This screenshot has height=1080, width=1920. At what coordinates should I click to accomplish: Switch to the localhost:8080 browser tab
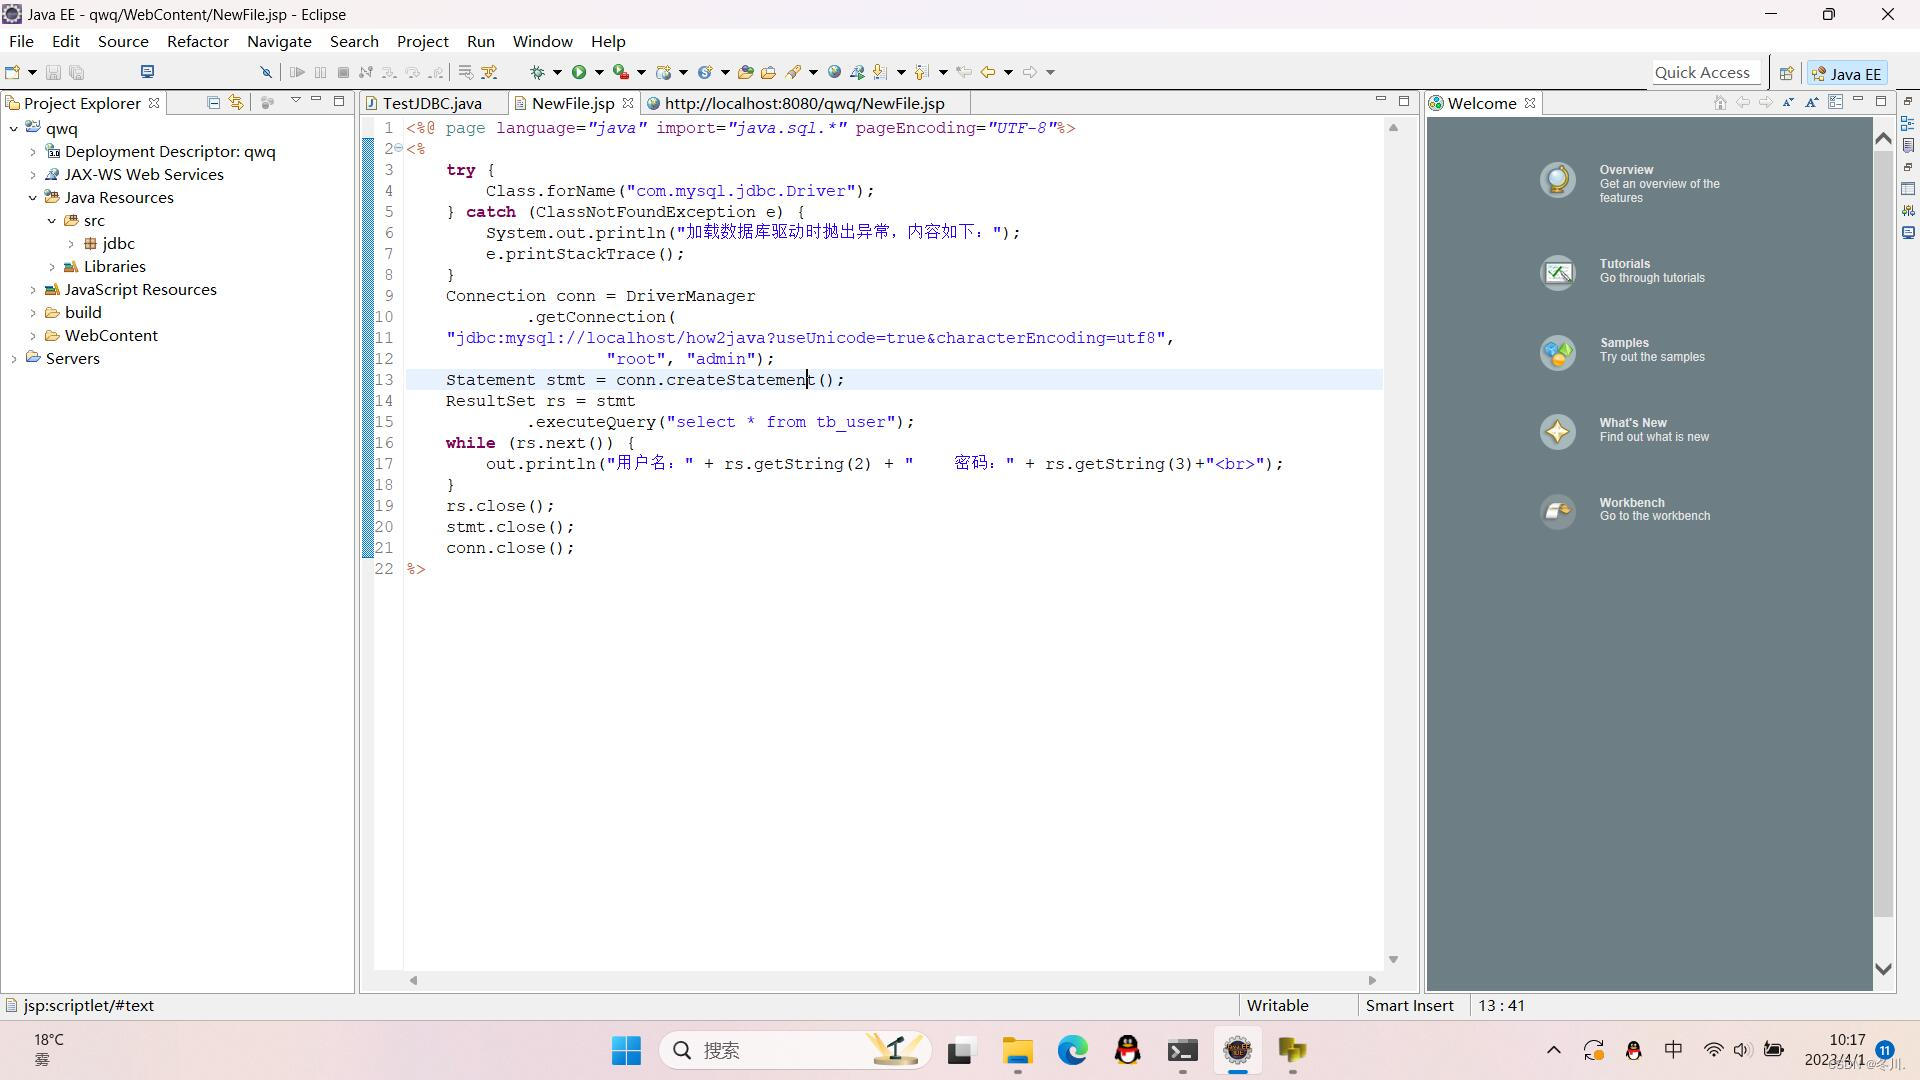pos(804,103)
